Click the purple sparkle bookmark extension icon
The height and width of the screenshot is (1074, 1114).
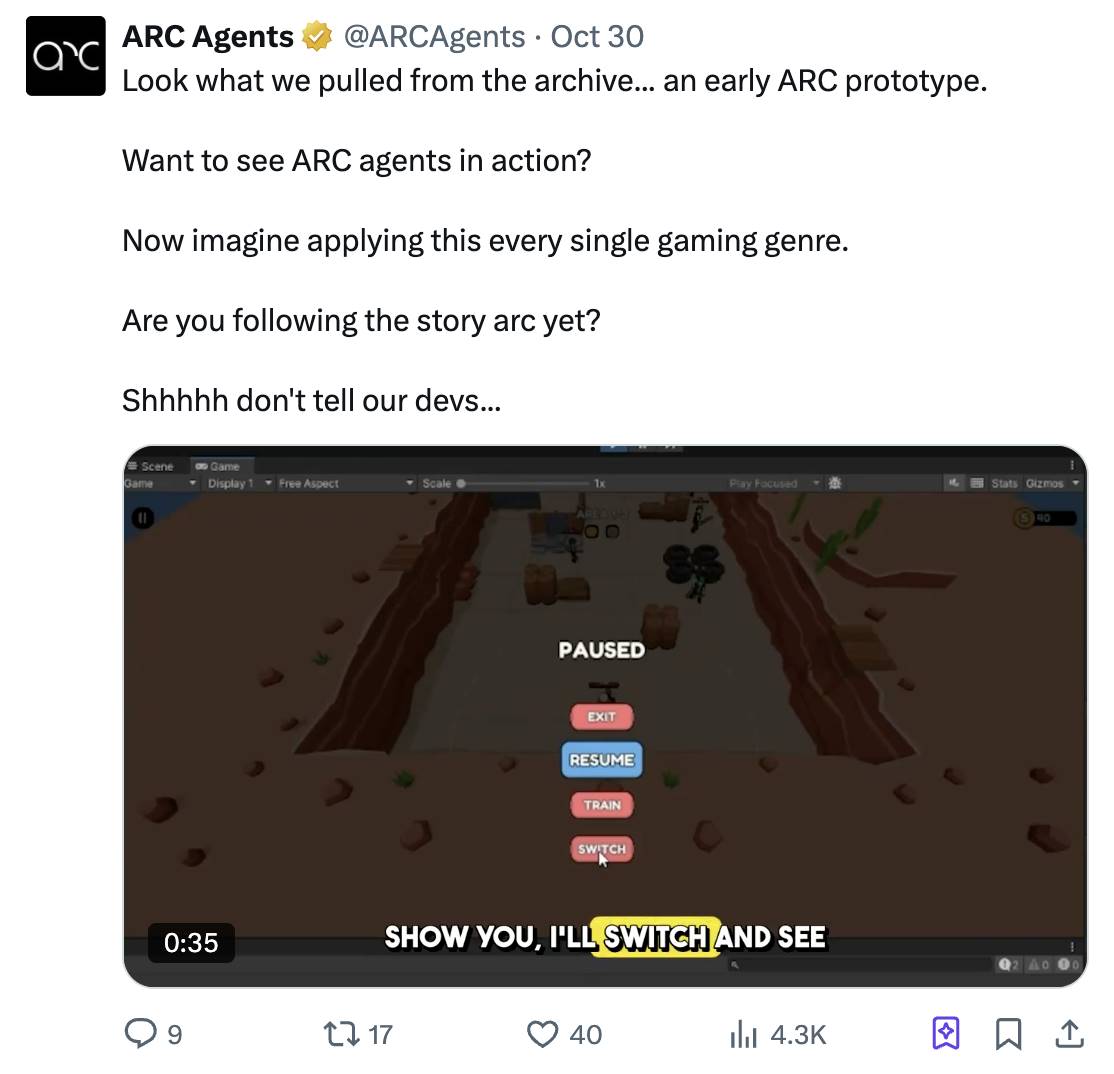[946, 1034]
